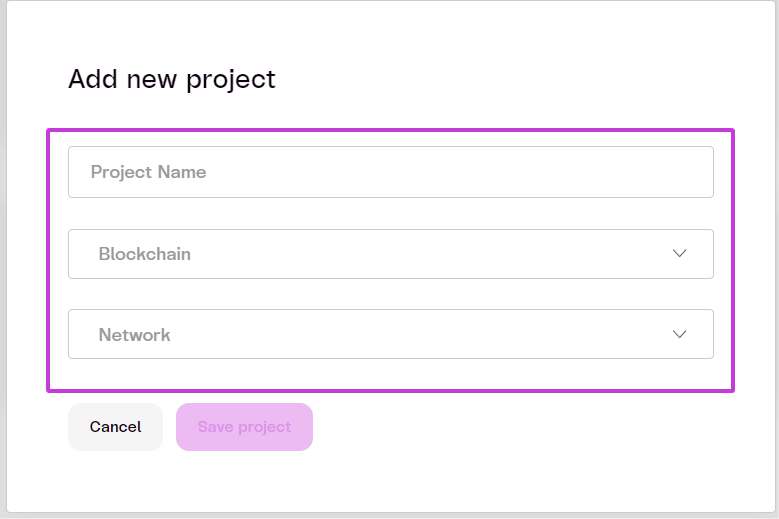779x519 pixels.
Task: Place cursor in the Project Name textbox
Action: click(x=390, y=172)
